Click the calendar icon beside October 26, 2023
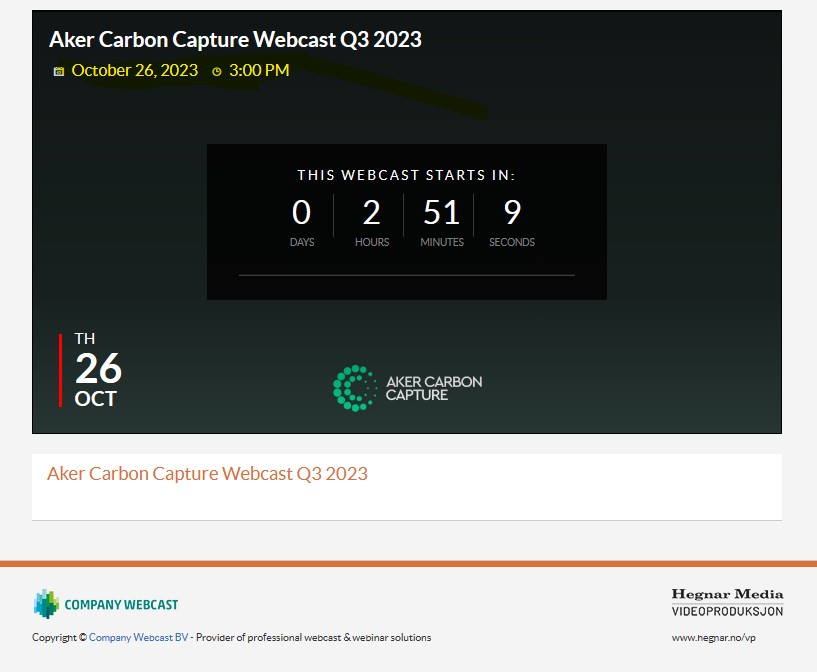This screenshot has width=817, height=672. click(59, 71)
